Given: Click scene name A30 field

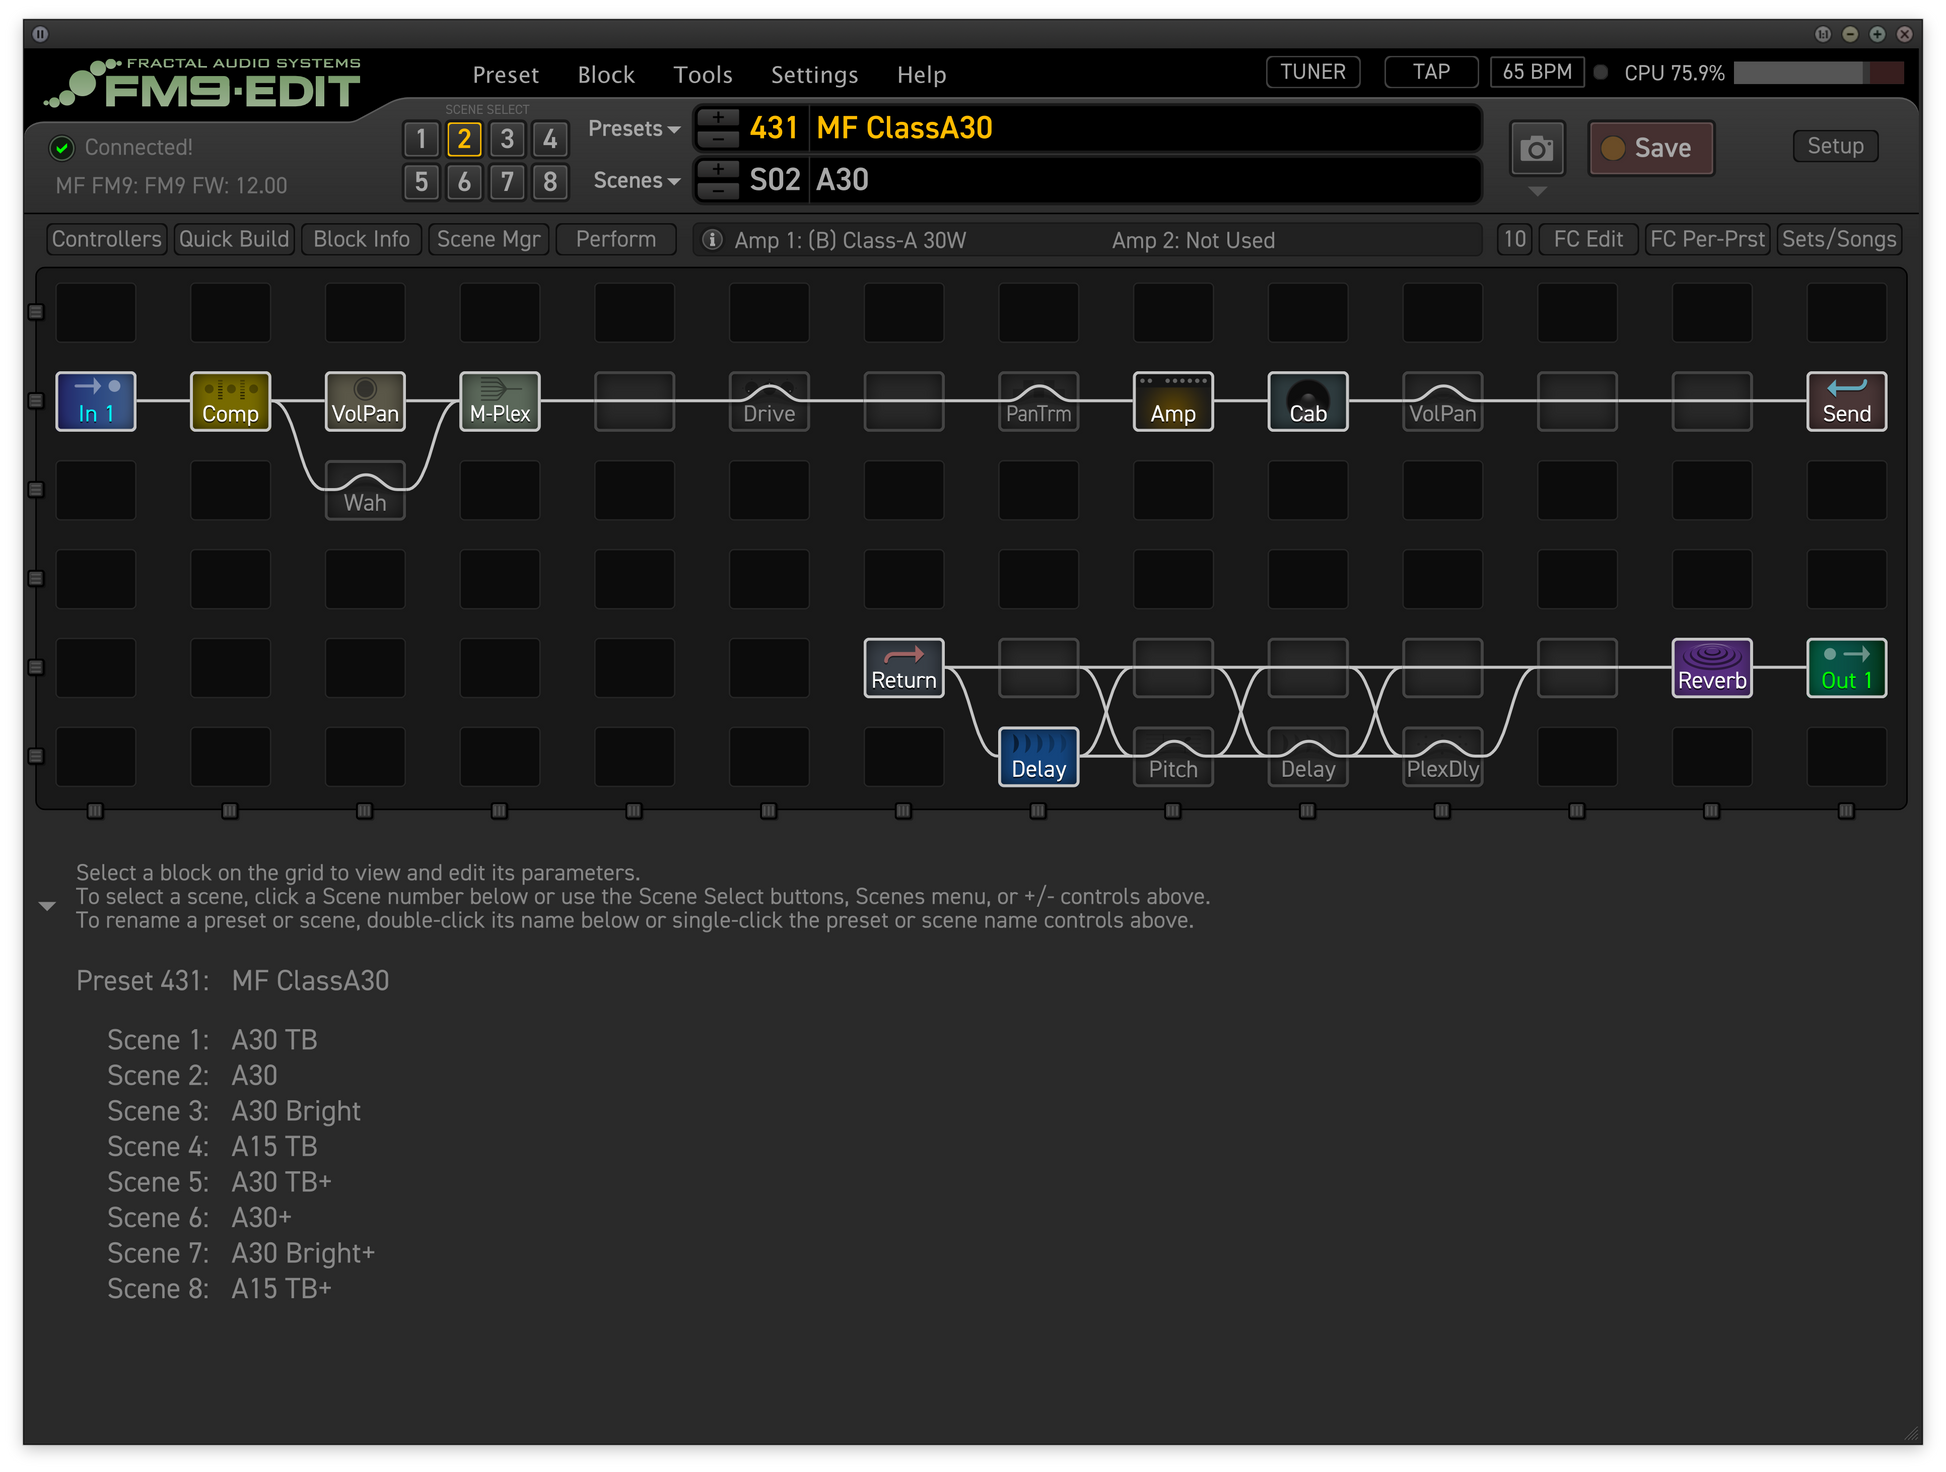Looking at the screenshot, I should (1144, 180).
